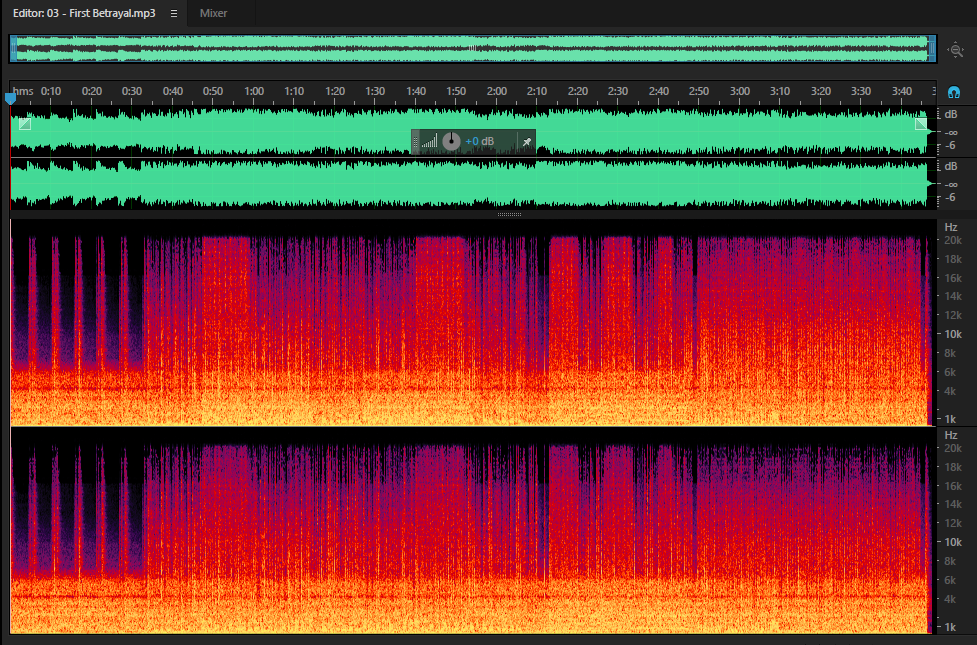Click the 0:10 mark on the ruler
The image size is (977, 645).
pos(51,91)
